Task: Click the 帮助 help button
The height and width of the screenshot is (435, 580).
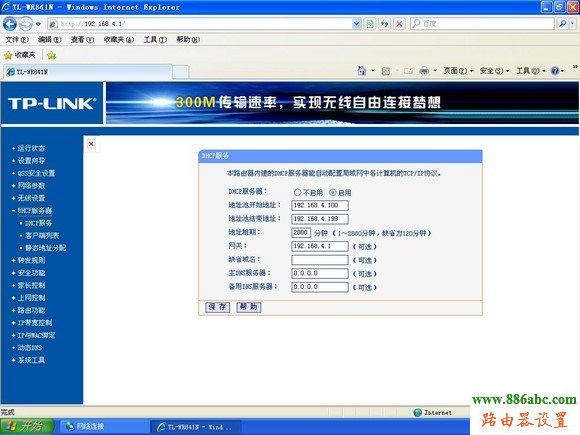Action: pos(249,307)
